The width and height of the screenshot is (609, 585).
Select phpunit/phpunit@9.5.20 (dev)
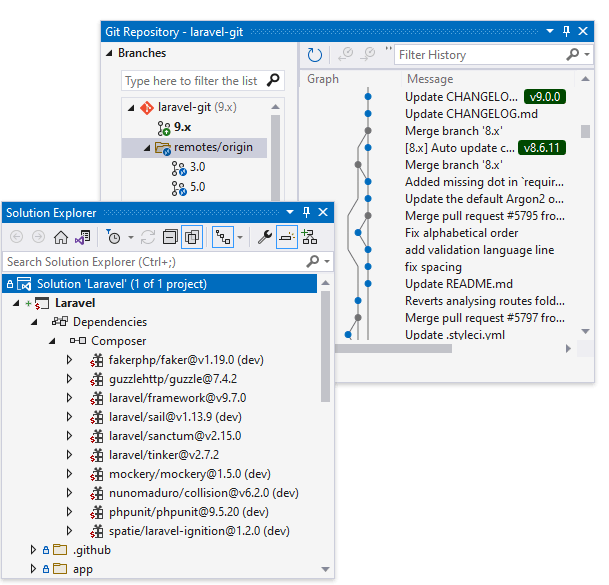[189, 512]
